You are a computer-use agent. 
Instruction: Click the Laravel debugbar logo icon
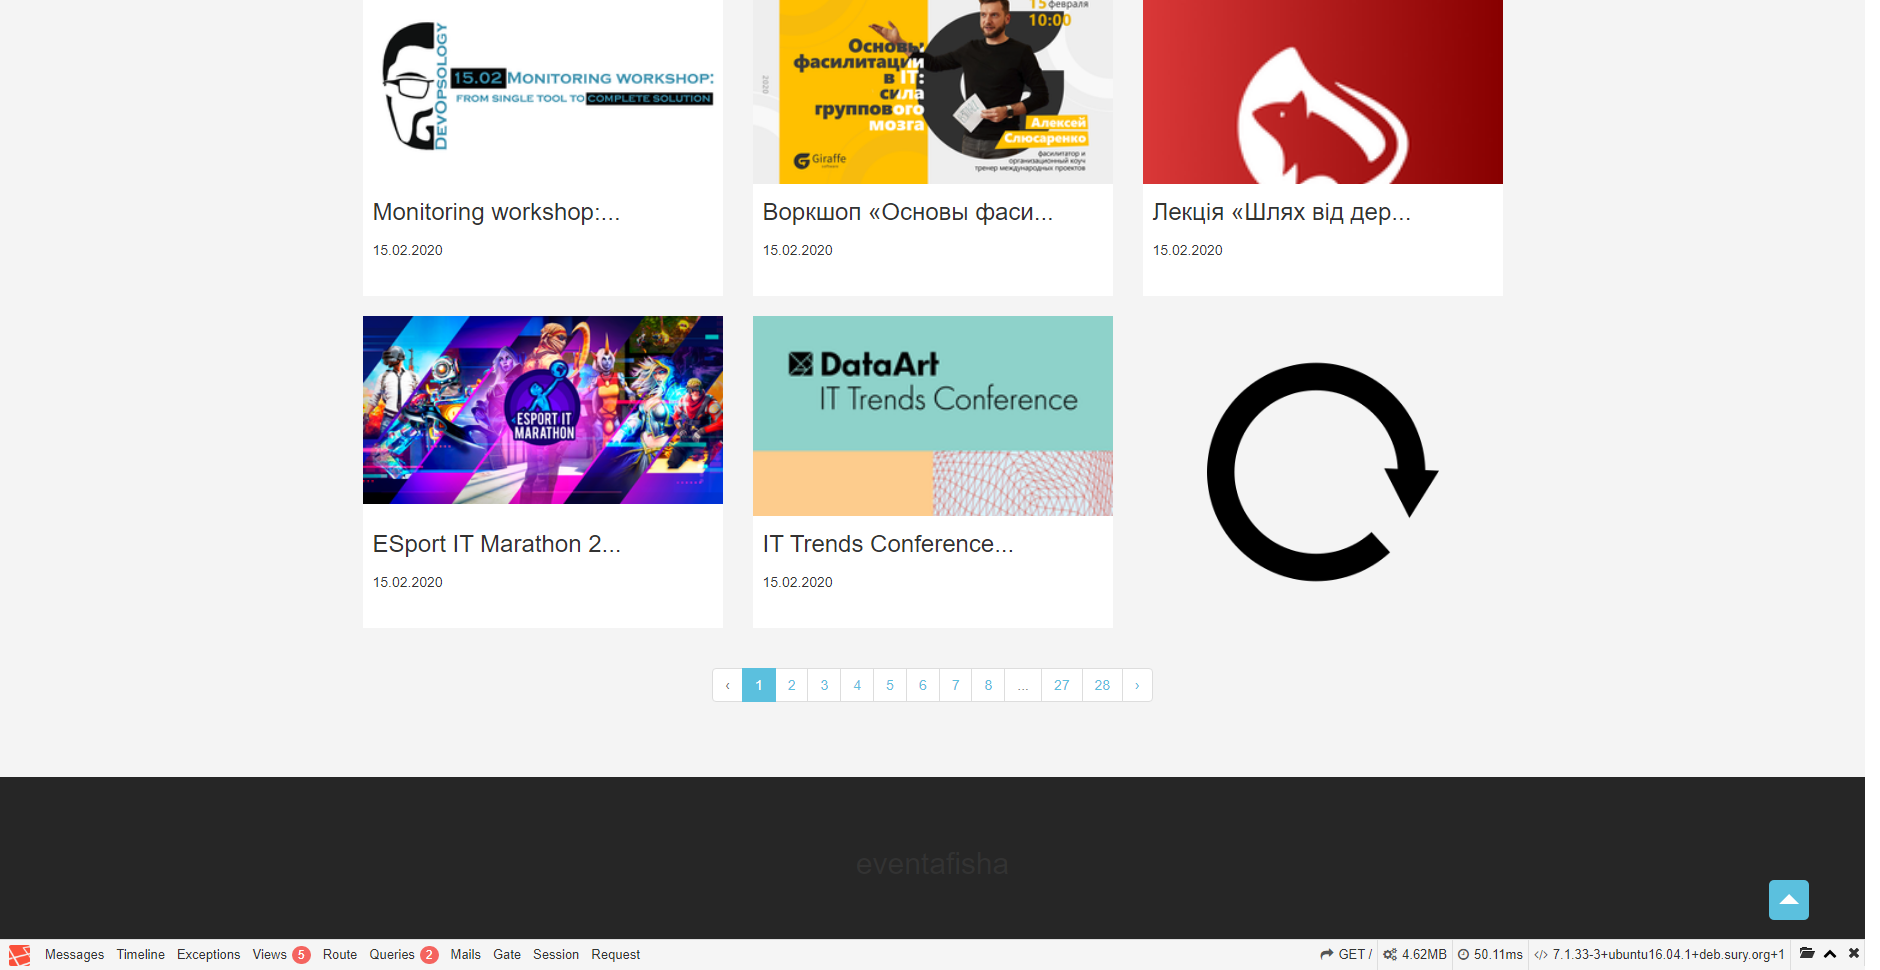19,955
